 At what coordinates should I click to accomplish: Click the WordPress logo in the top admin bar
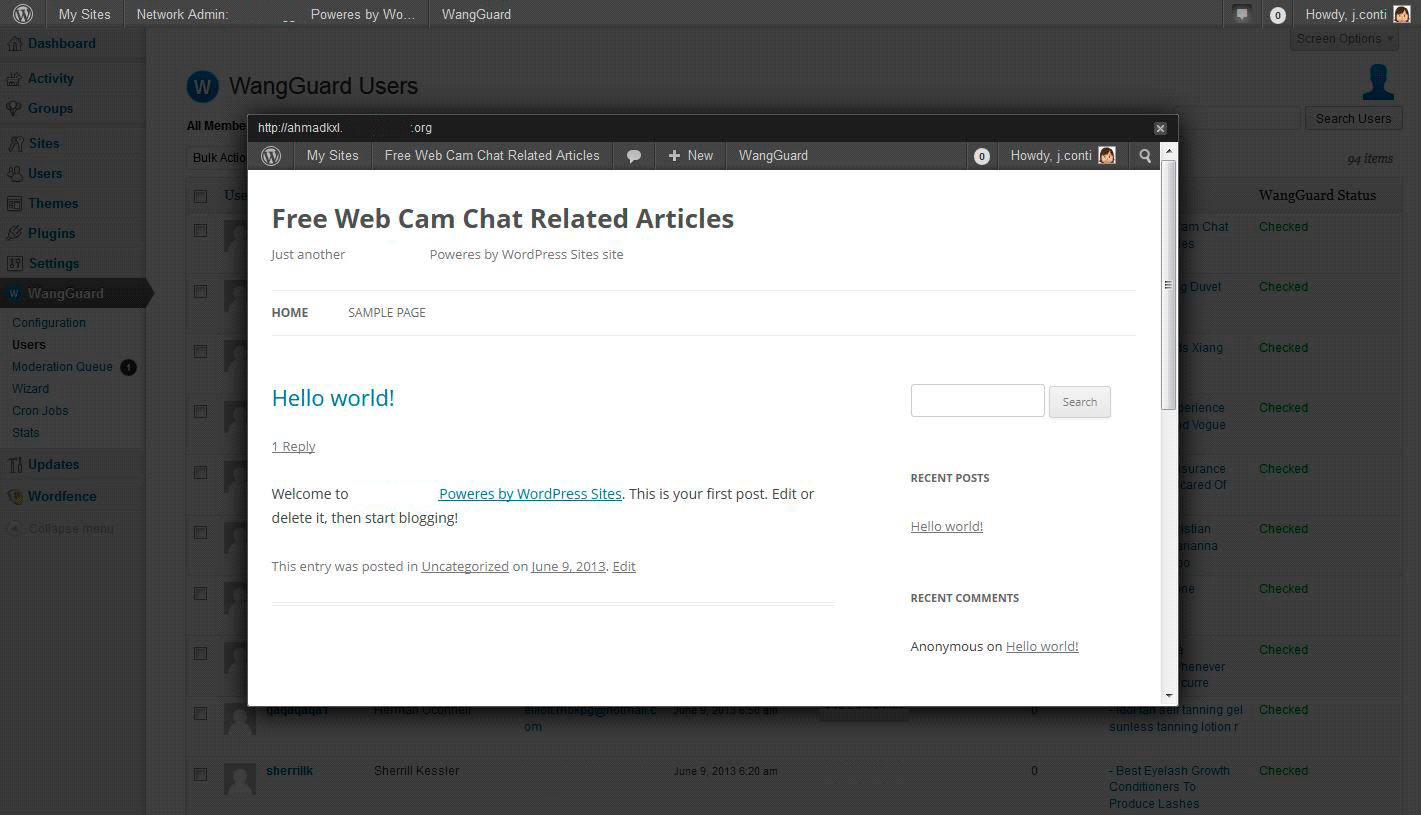coord(22,14)
